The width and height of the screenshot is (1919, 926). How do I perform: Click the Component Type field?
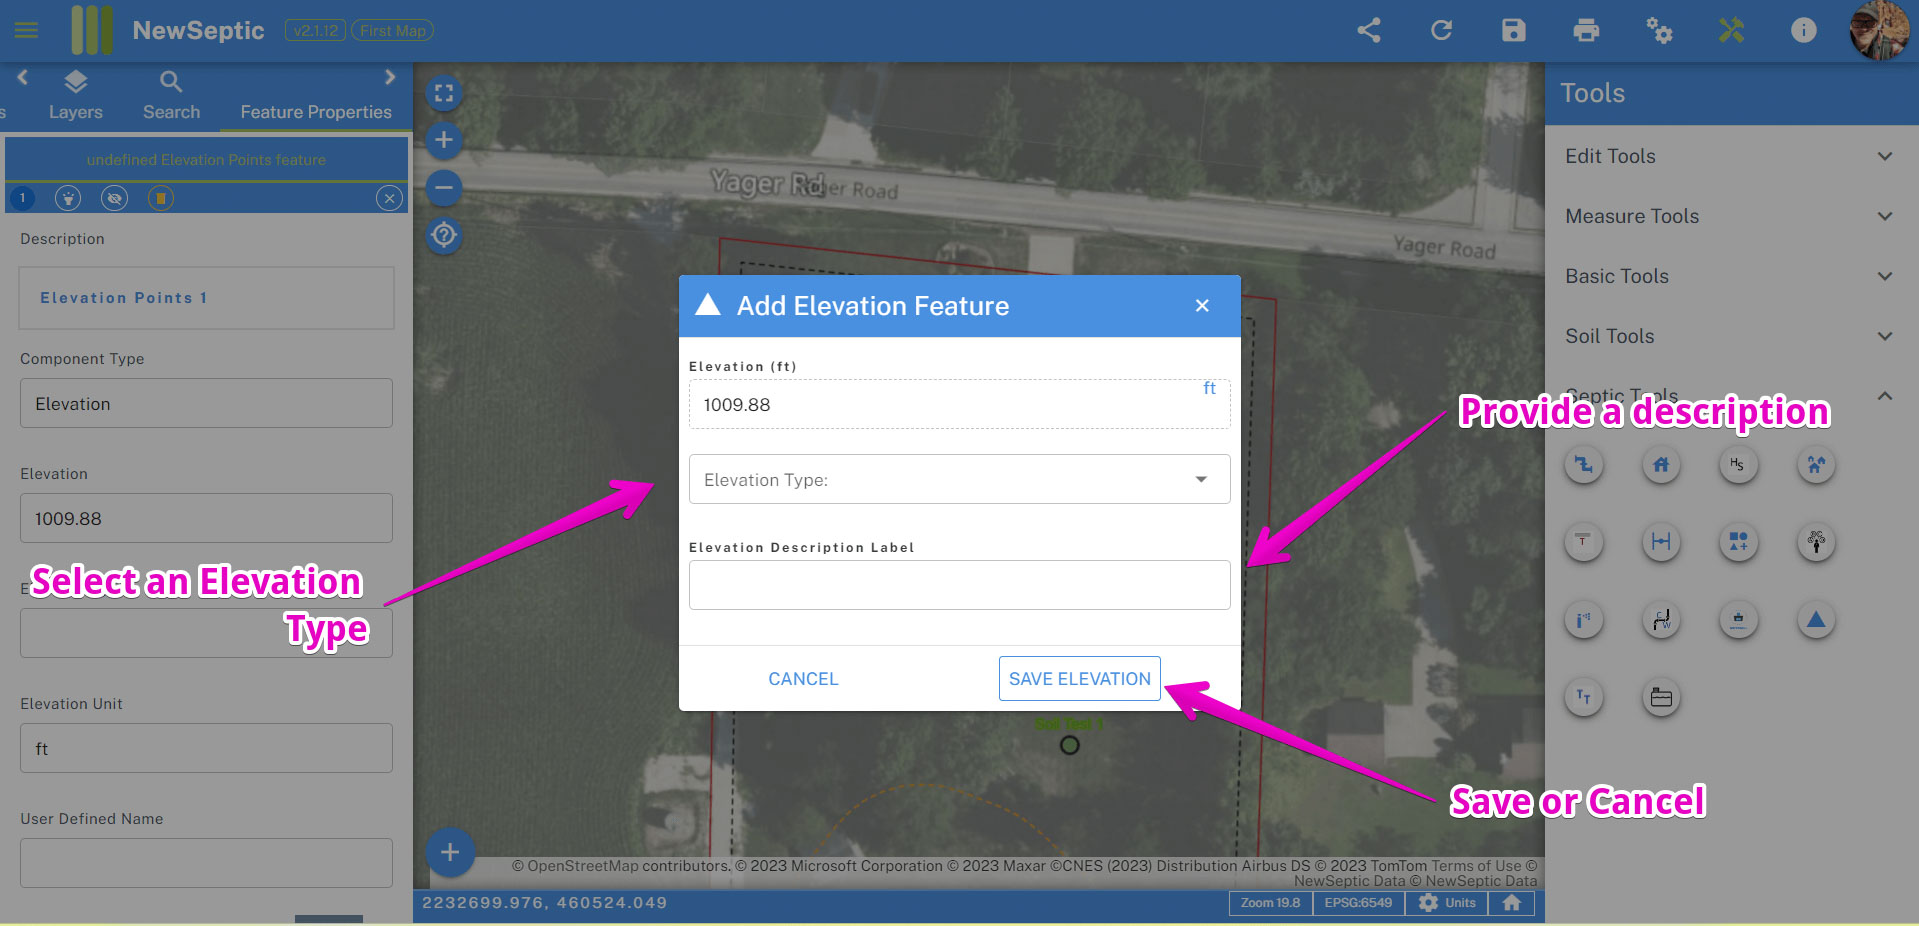pos(206,403)
